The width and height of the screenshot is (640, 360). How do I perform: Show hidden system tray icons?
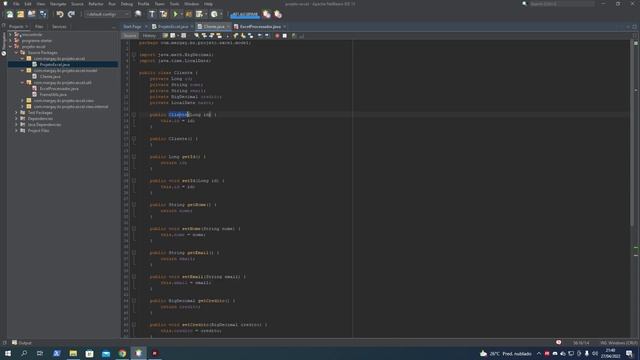click(539, 353)
